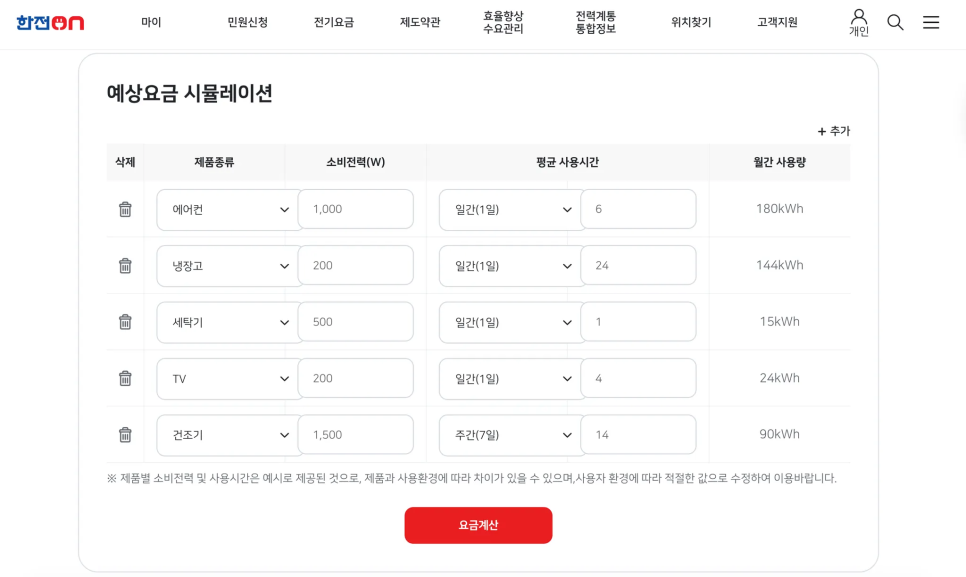Expand the 세탁기 product type selector

point(226,321)
